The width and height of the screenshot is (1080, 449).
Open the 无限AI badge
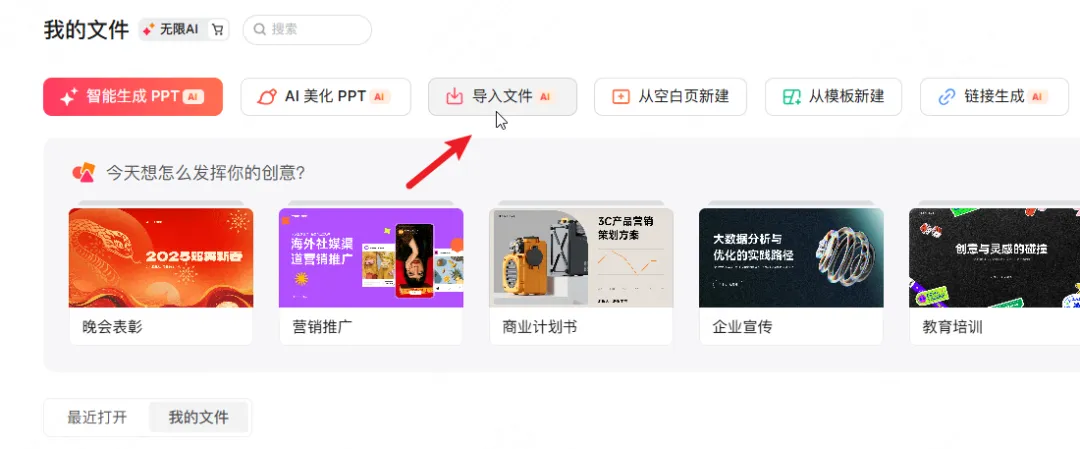(184, 30)
